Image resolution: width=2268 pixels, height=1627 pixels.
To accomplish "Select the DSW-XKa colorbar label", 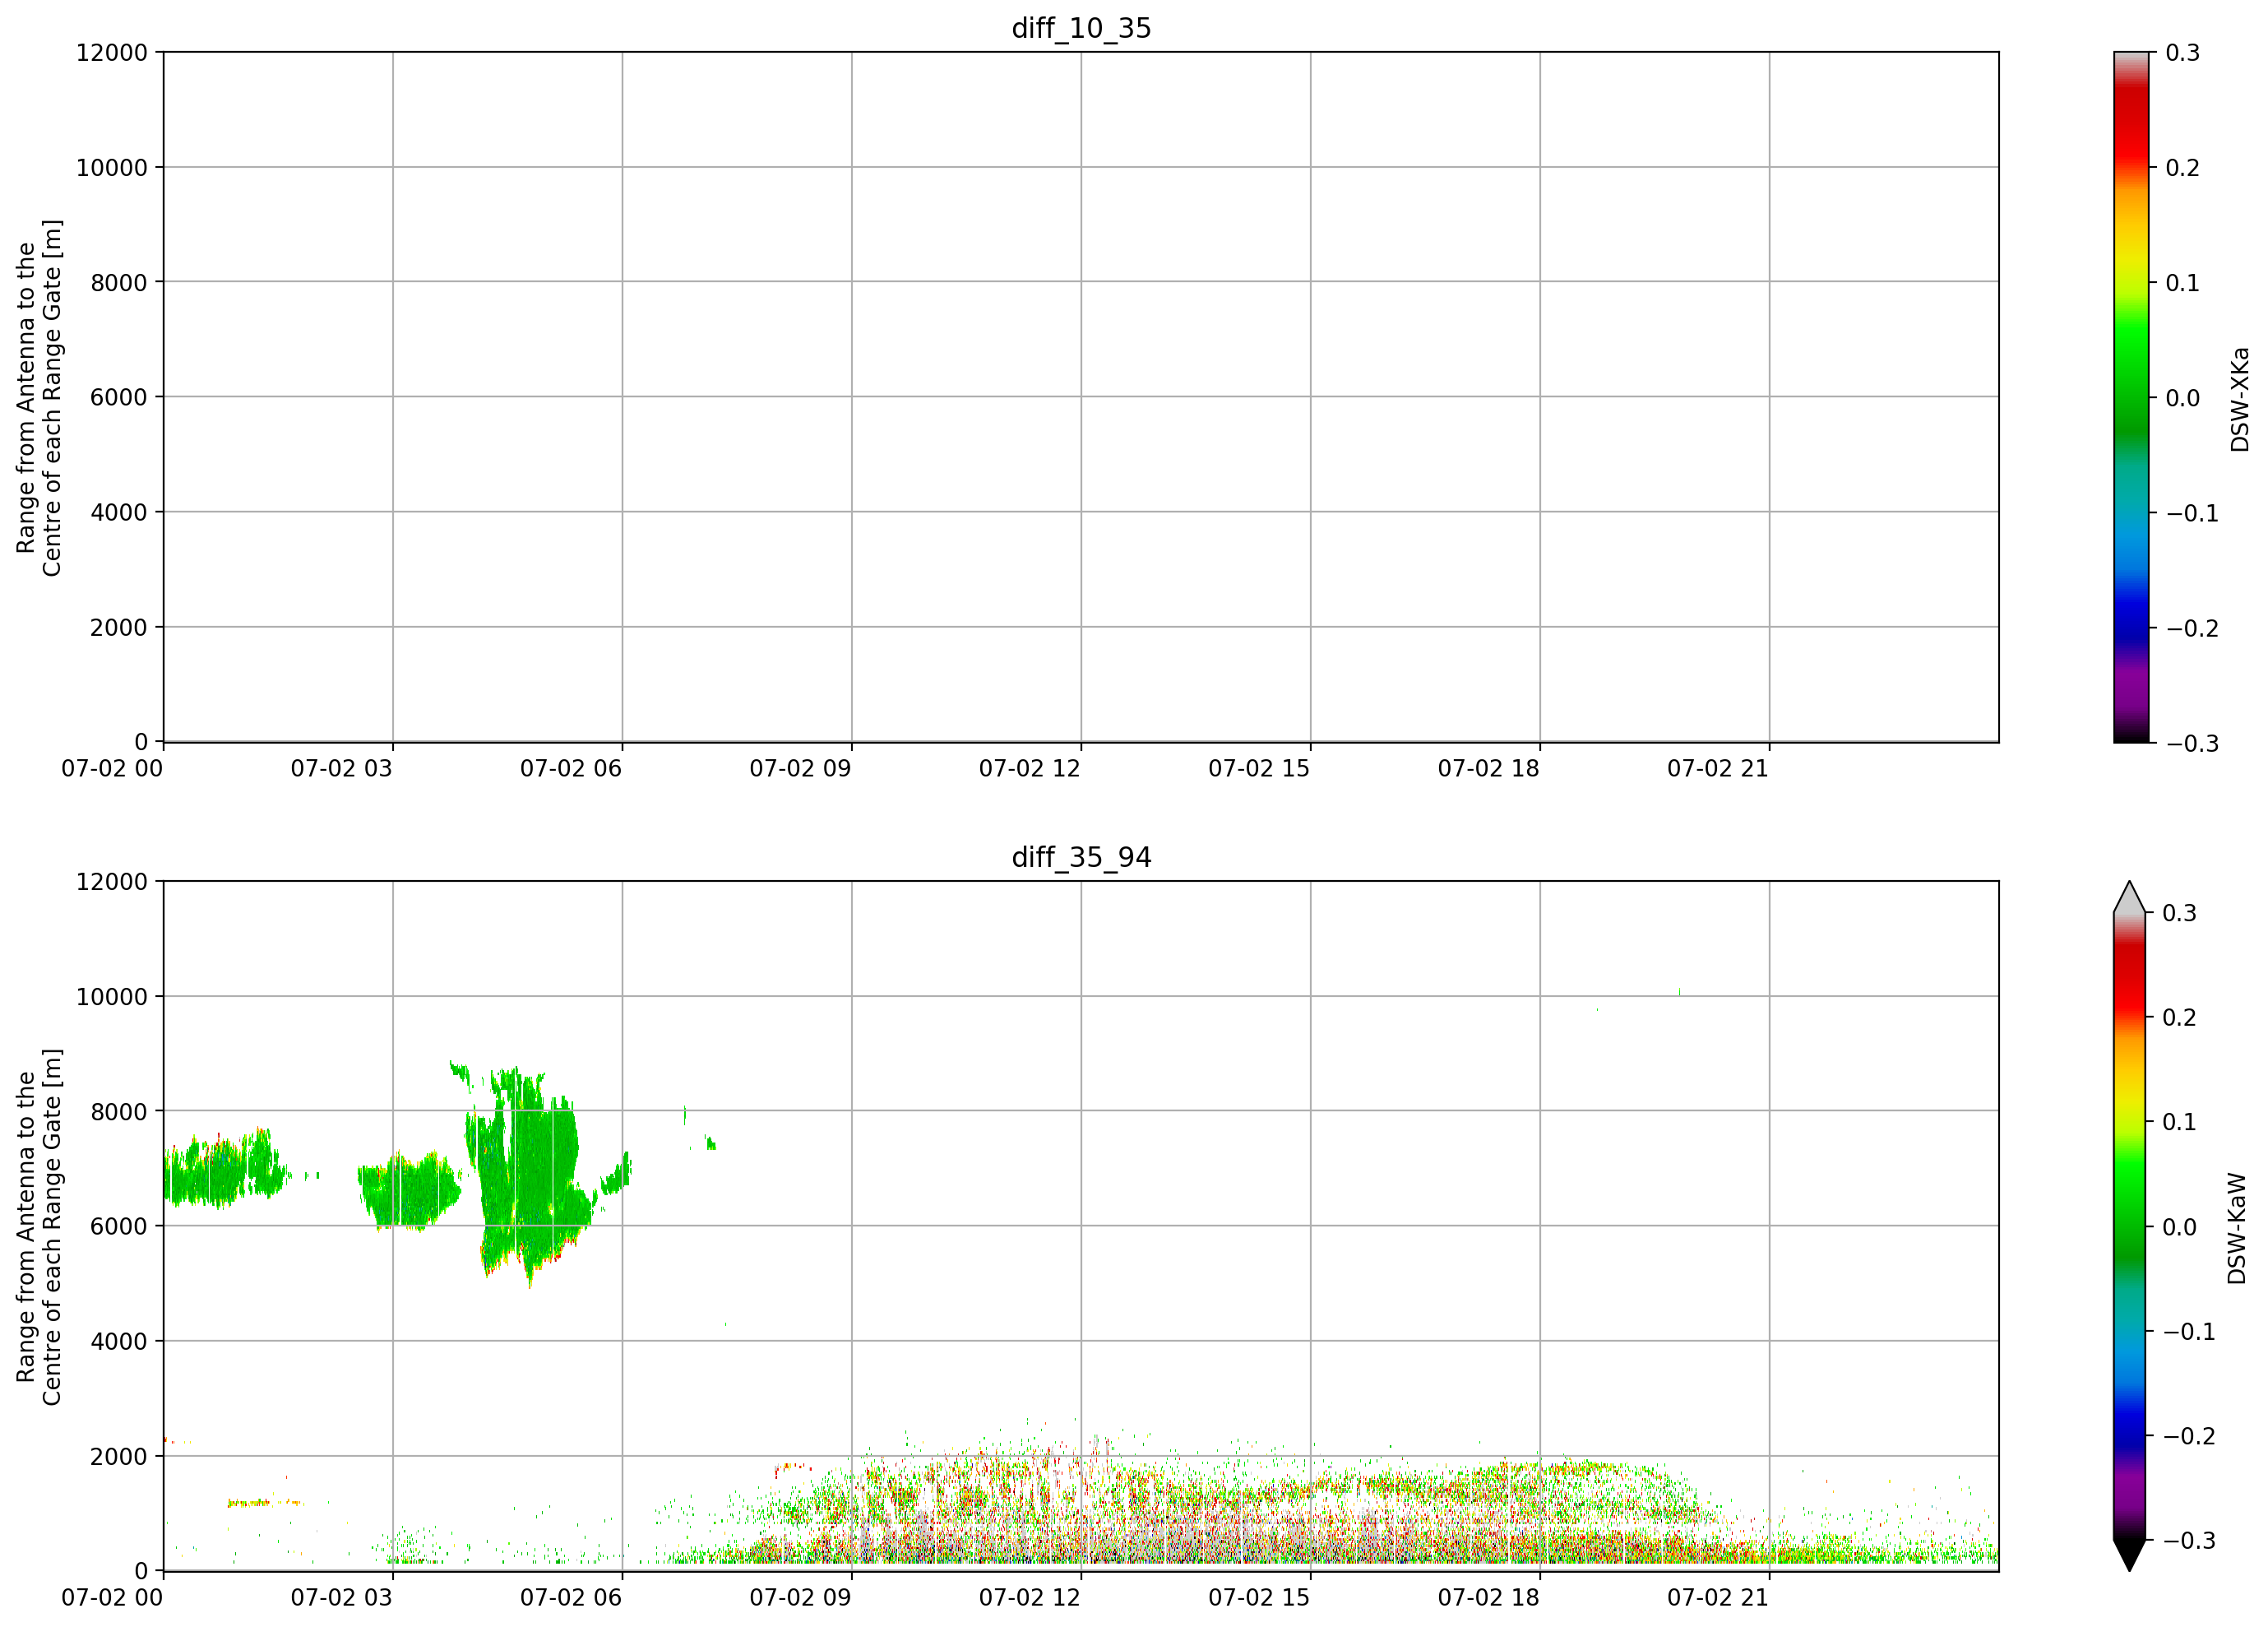I will point(2239,399).
